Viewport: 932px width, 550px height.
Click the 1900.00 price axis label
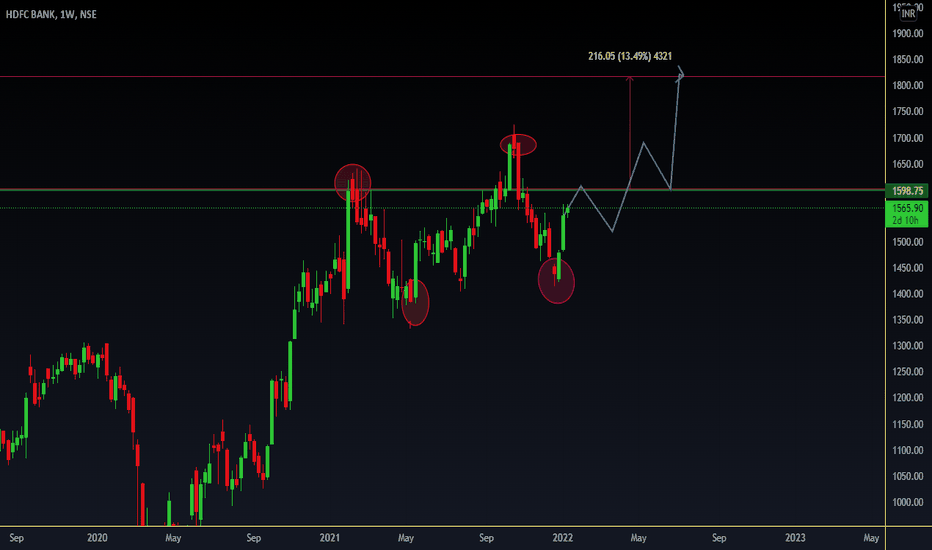tap(908, 33)
